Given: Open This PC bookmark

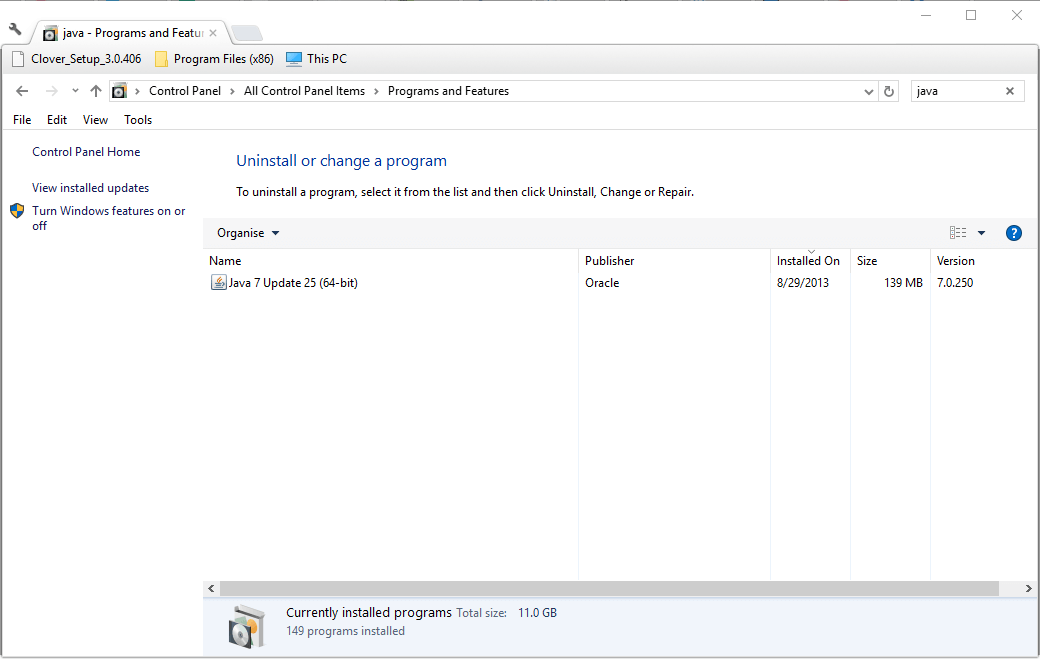Looking at the screenshot, I should pos(316,59).
